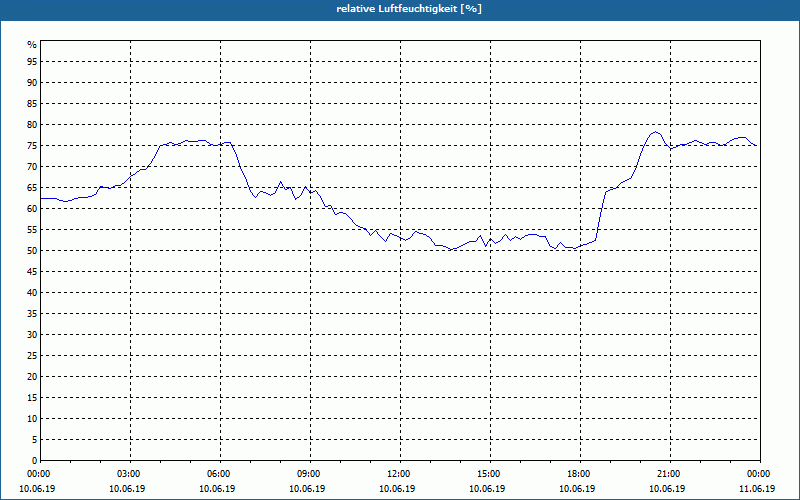Image resolution: width=800 pixels, height=500 pixels.
Task: Click the 25 y-axis label
Action: pos(32,356)
